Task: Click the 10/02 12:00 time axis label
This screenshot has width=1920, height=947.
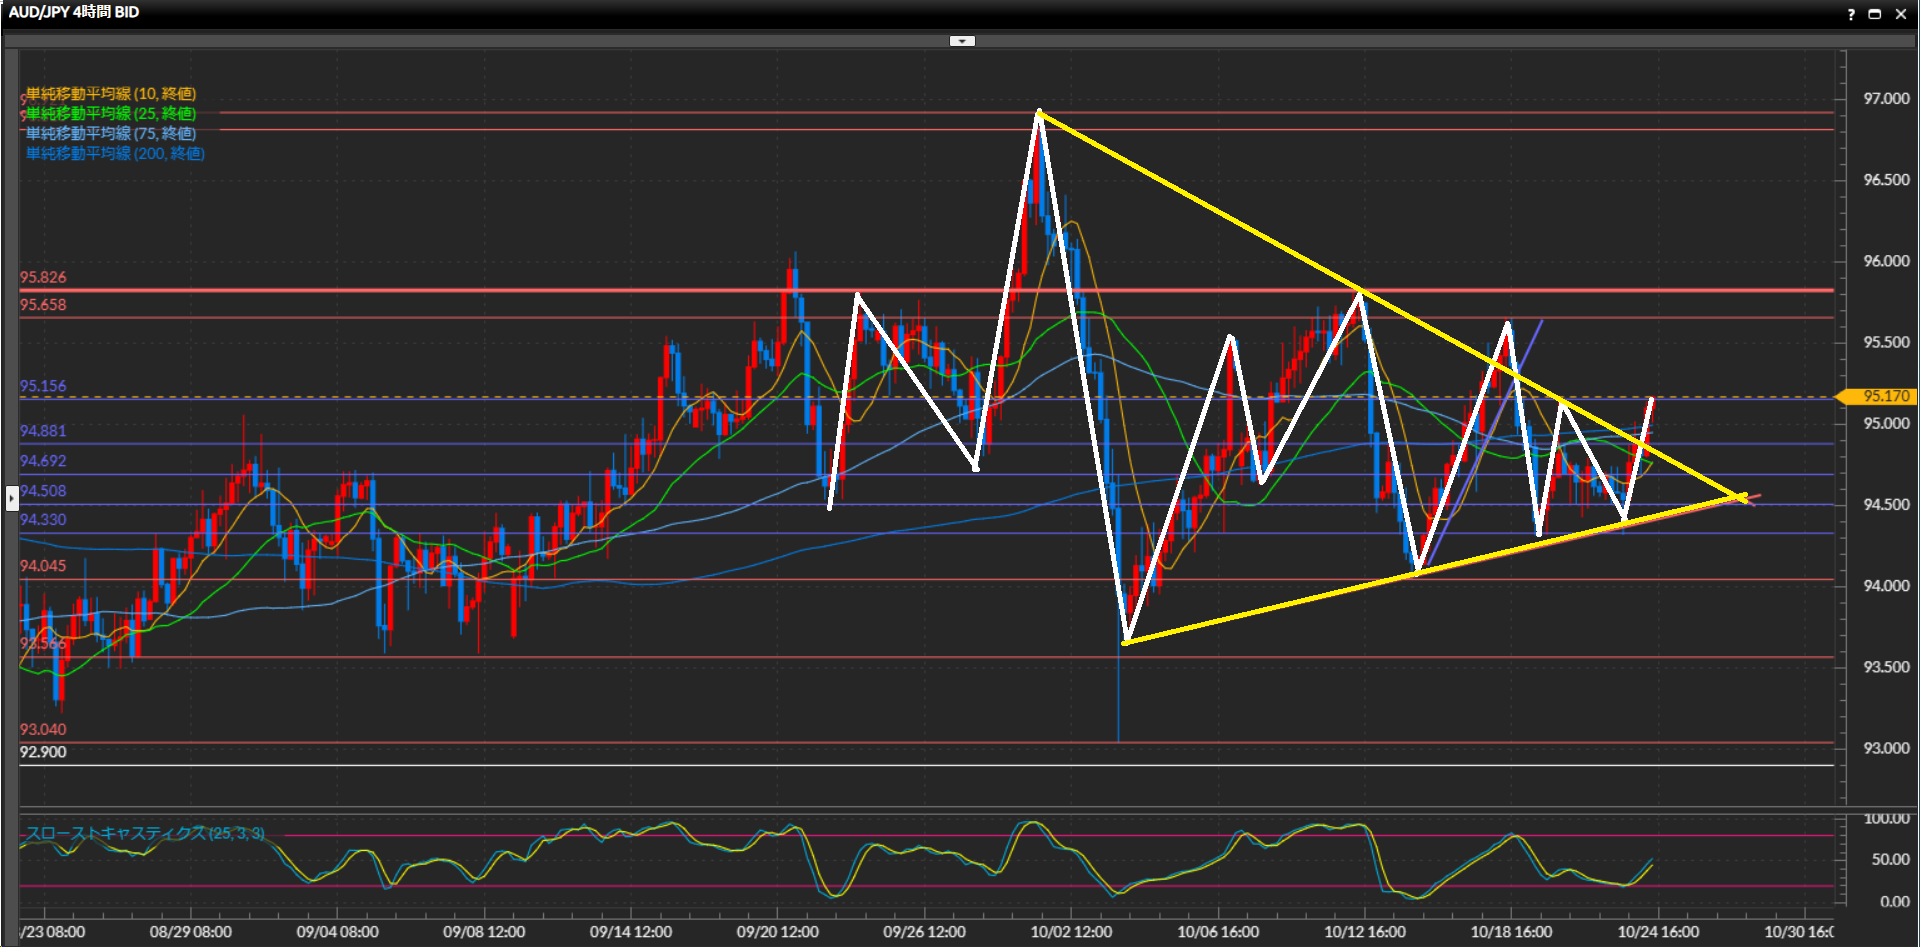Action: 1071,932
